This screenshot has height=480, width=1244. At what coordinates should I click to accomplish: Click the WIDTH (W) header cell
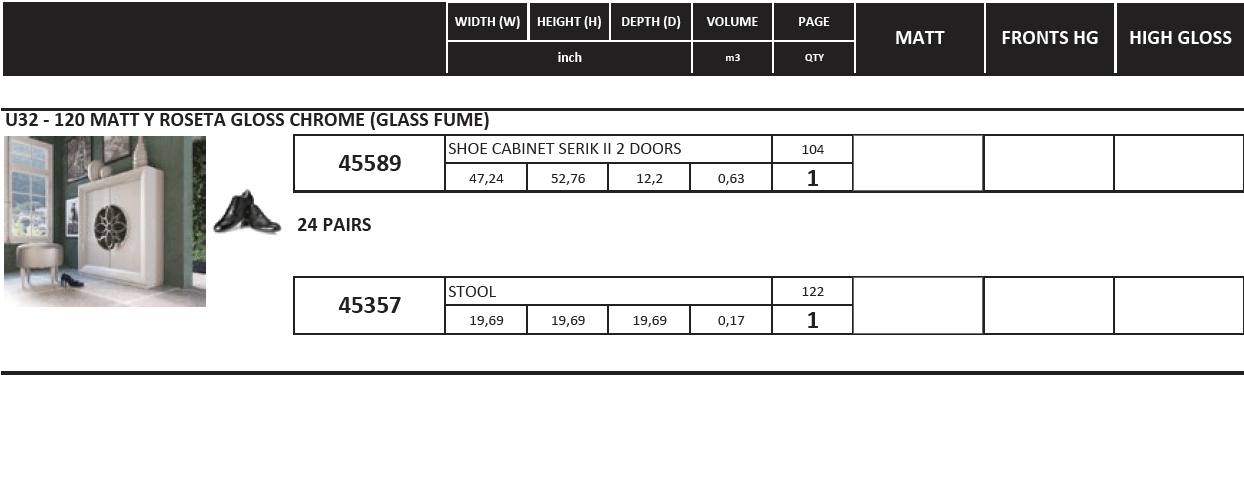point(487,22)
